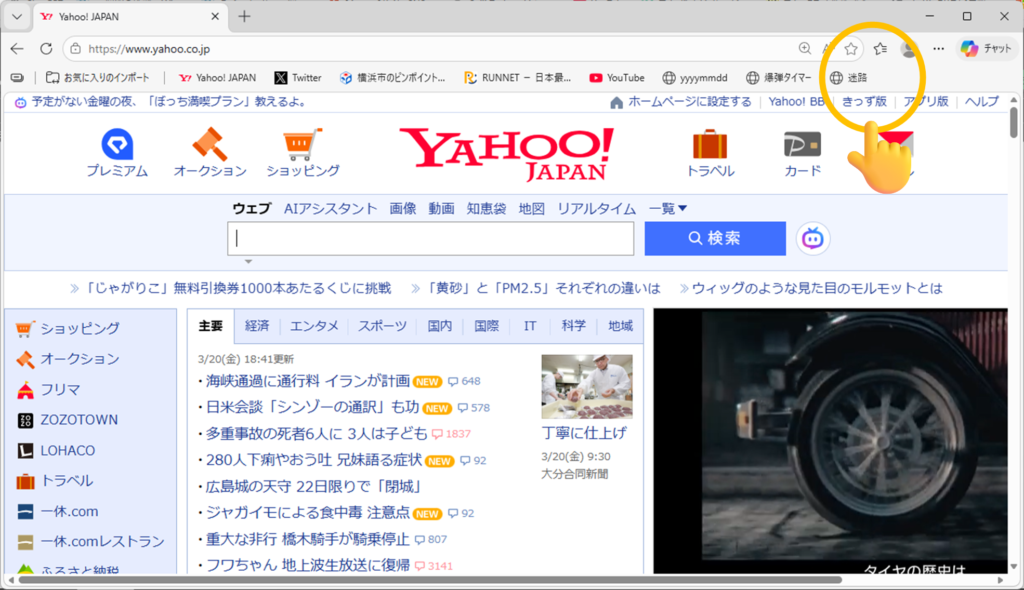This screenshot has height=590, width=1024.
Task: Switch to the エンタメ news tab
Action: click(314, 326)
